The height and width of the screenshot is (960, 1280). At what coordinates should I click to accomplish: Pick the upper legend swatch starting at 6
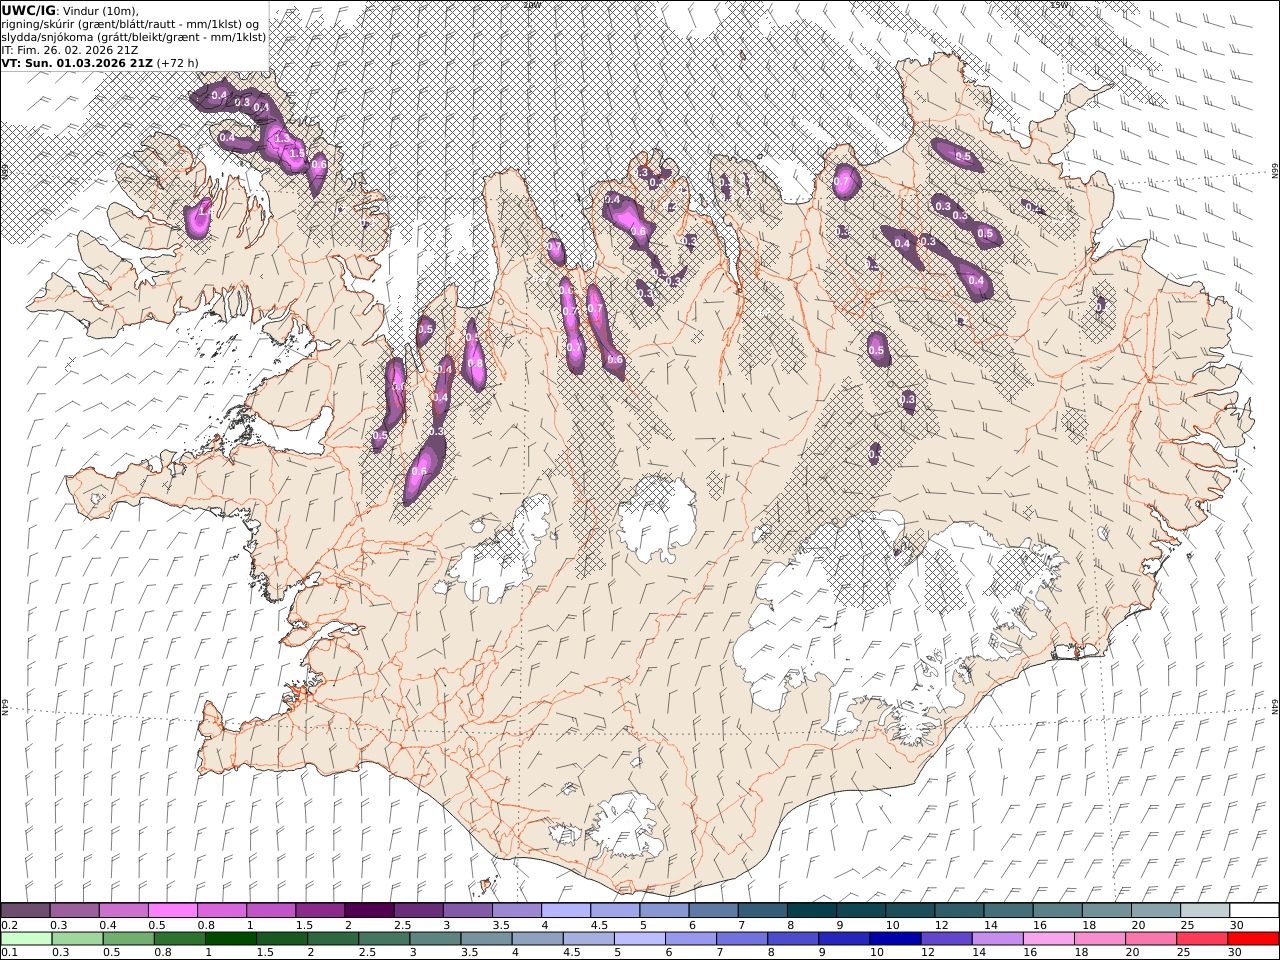[712, 910]
